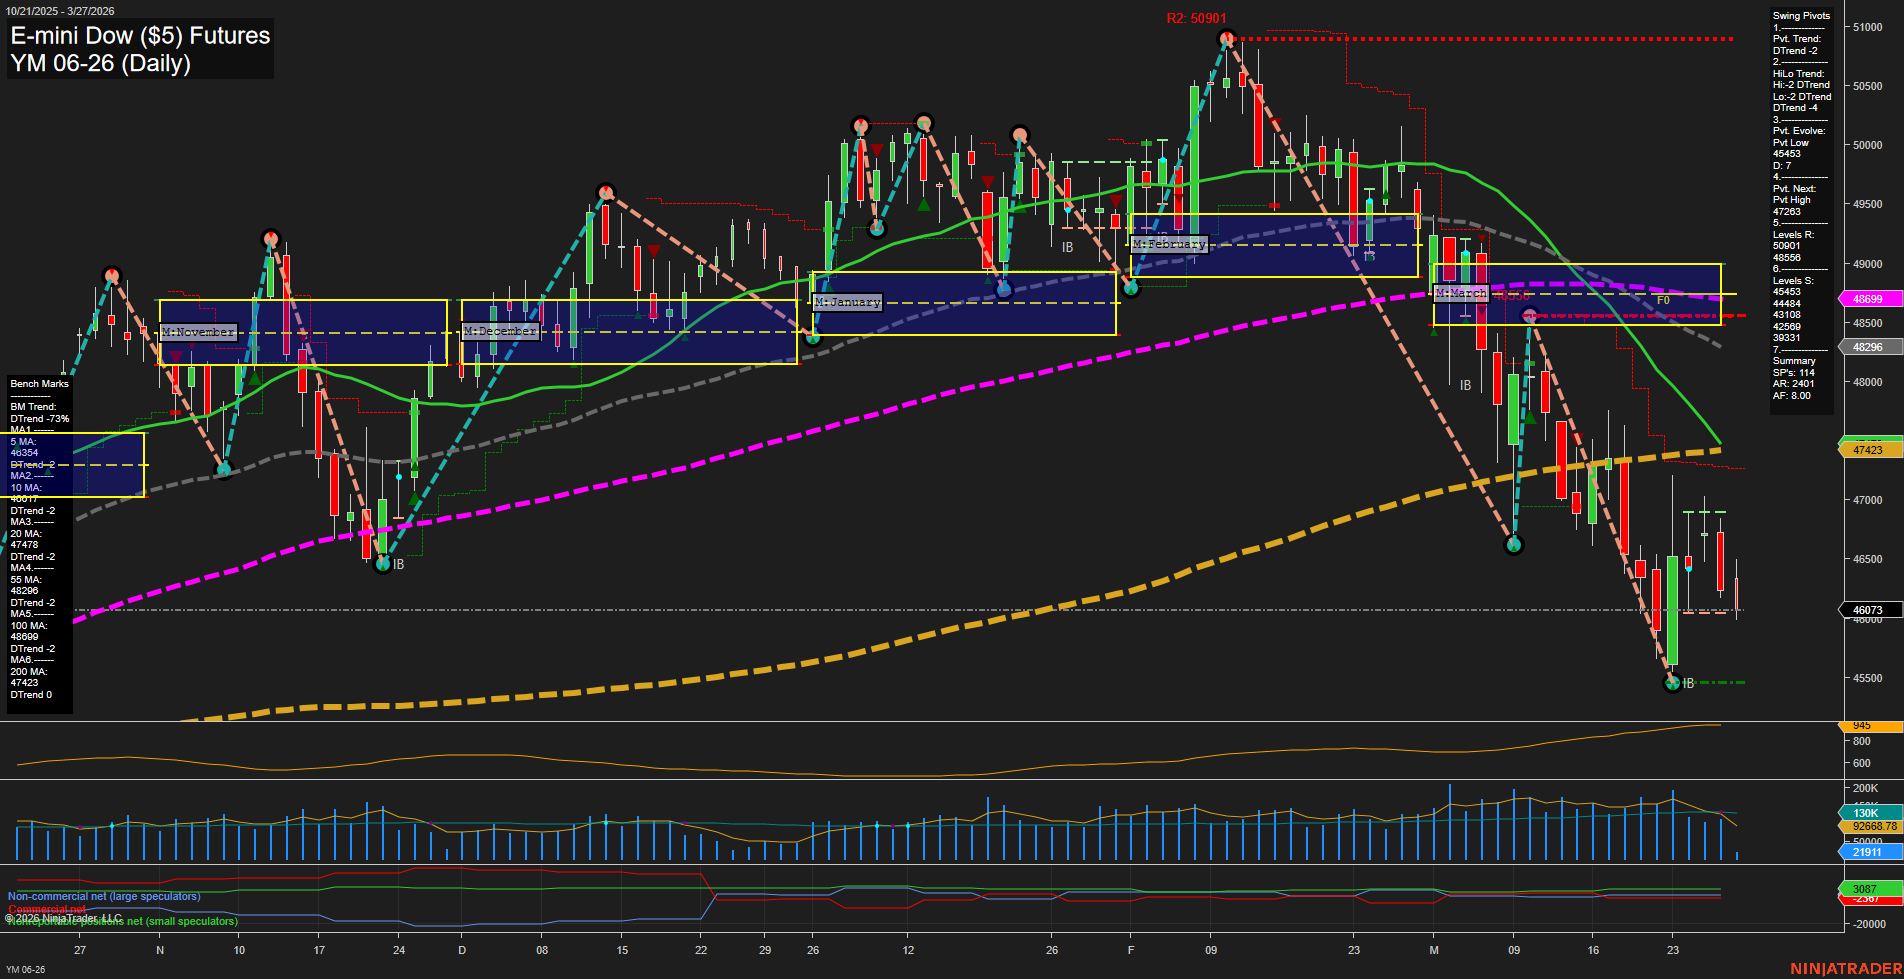Screen dimensions: 1904x979
Task: Expand the Bench Marks panel
Action: 38,383
